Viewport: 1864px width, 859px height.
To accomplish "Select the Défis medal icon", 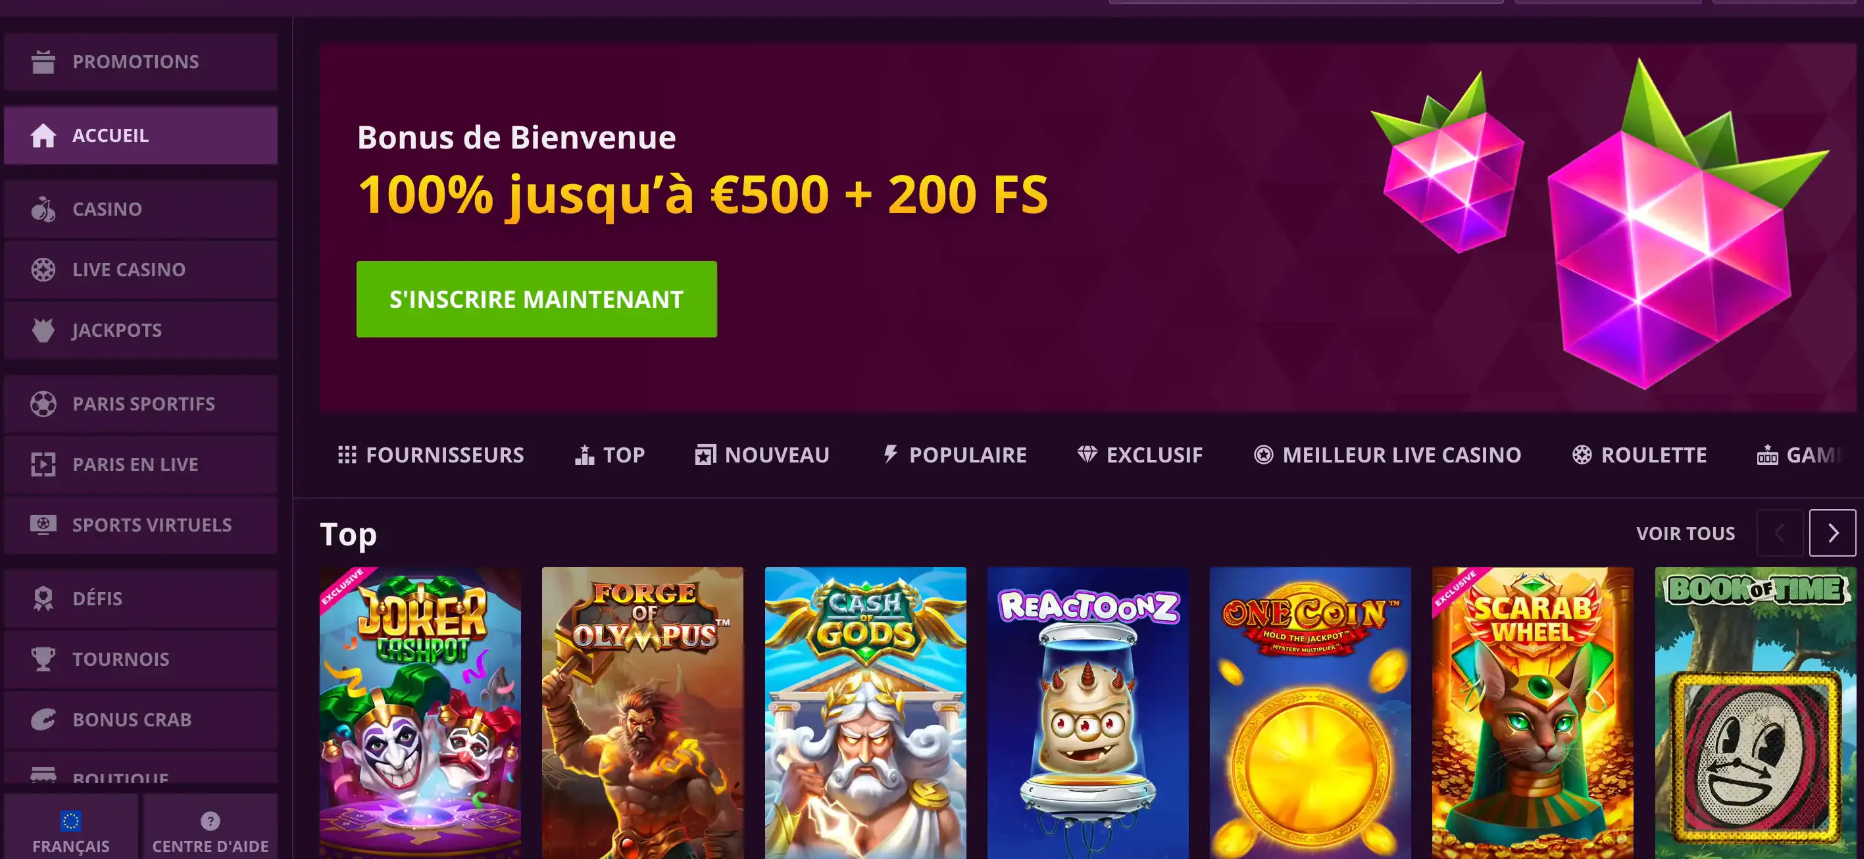I will click(x=43, y=598).
